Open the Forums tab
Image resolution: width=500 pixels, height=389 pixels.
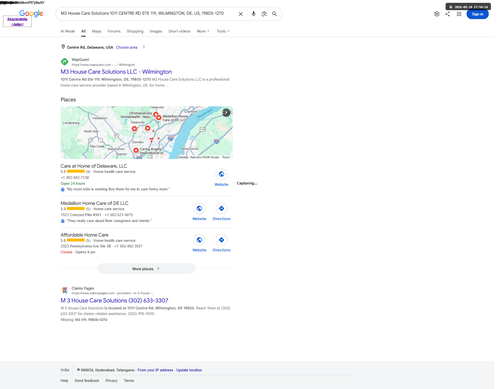[114, 31]
